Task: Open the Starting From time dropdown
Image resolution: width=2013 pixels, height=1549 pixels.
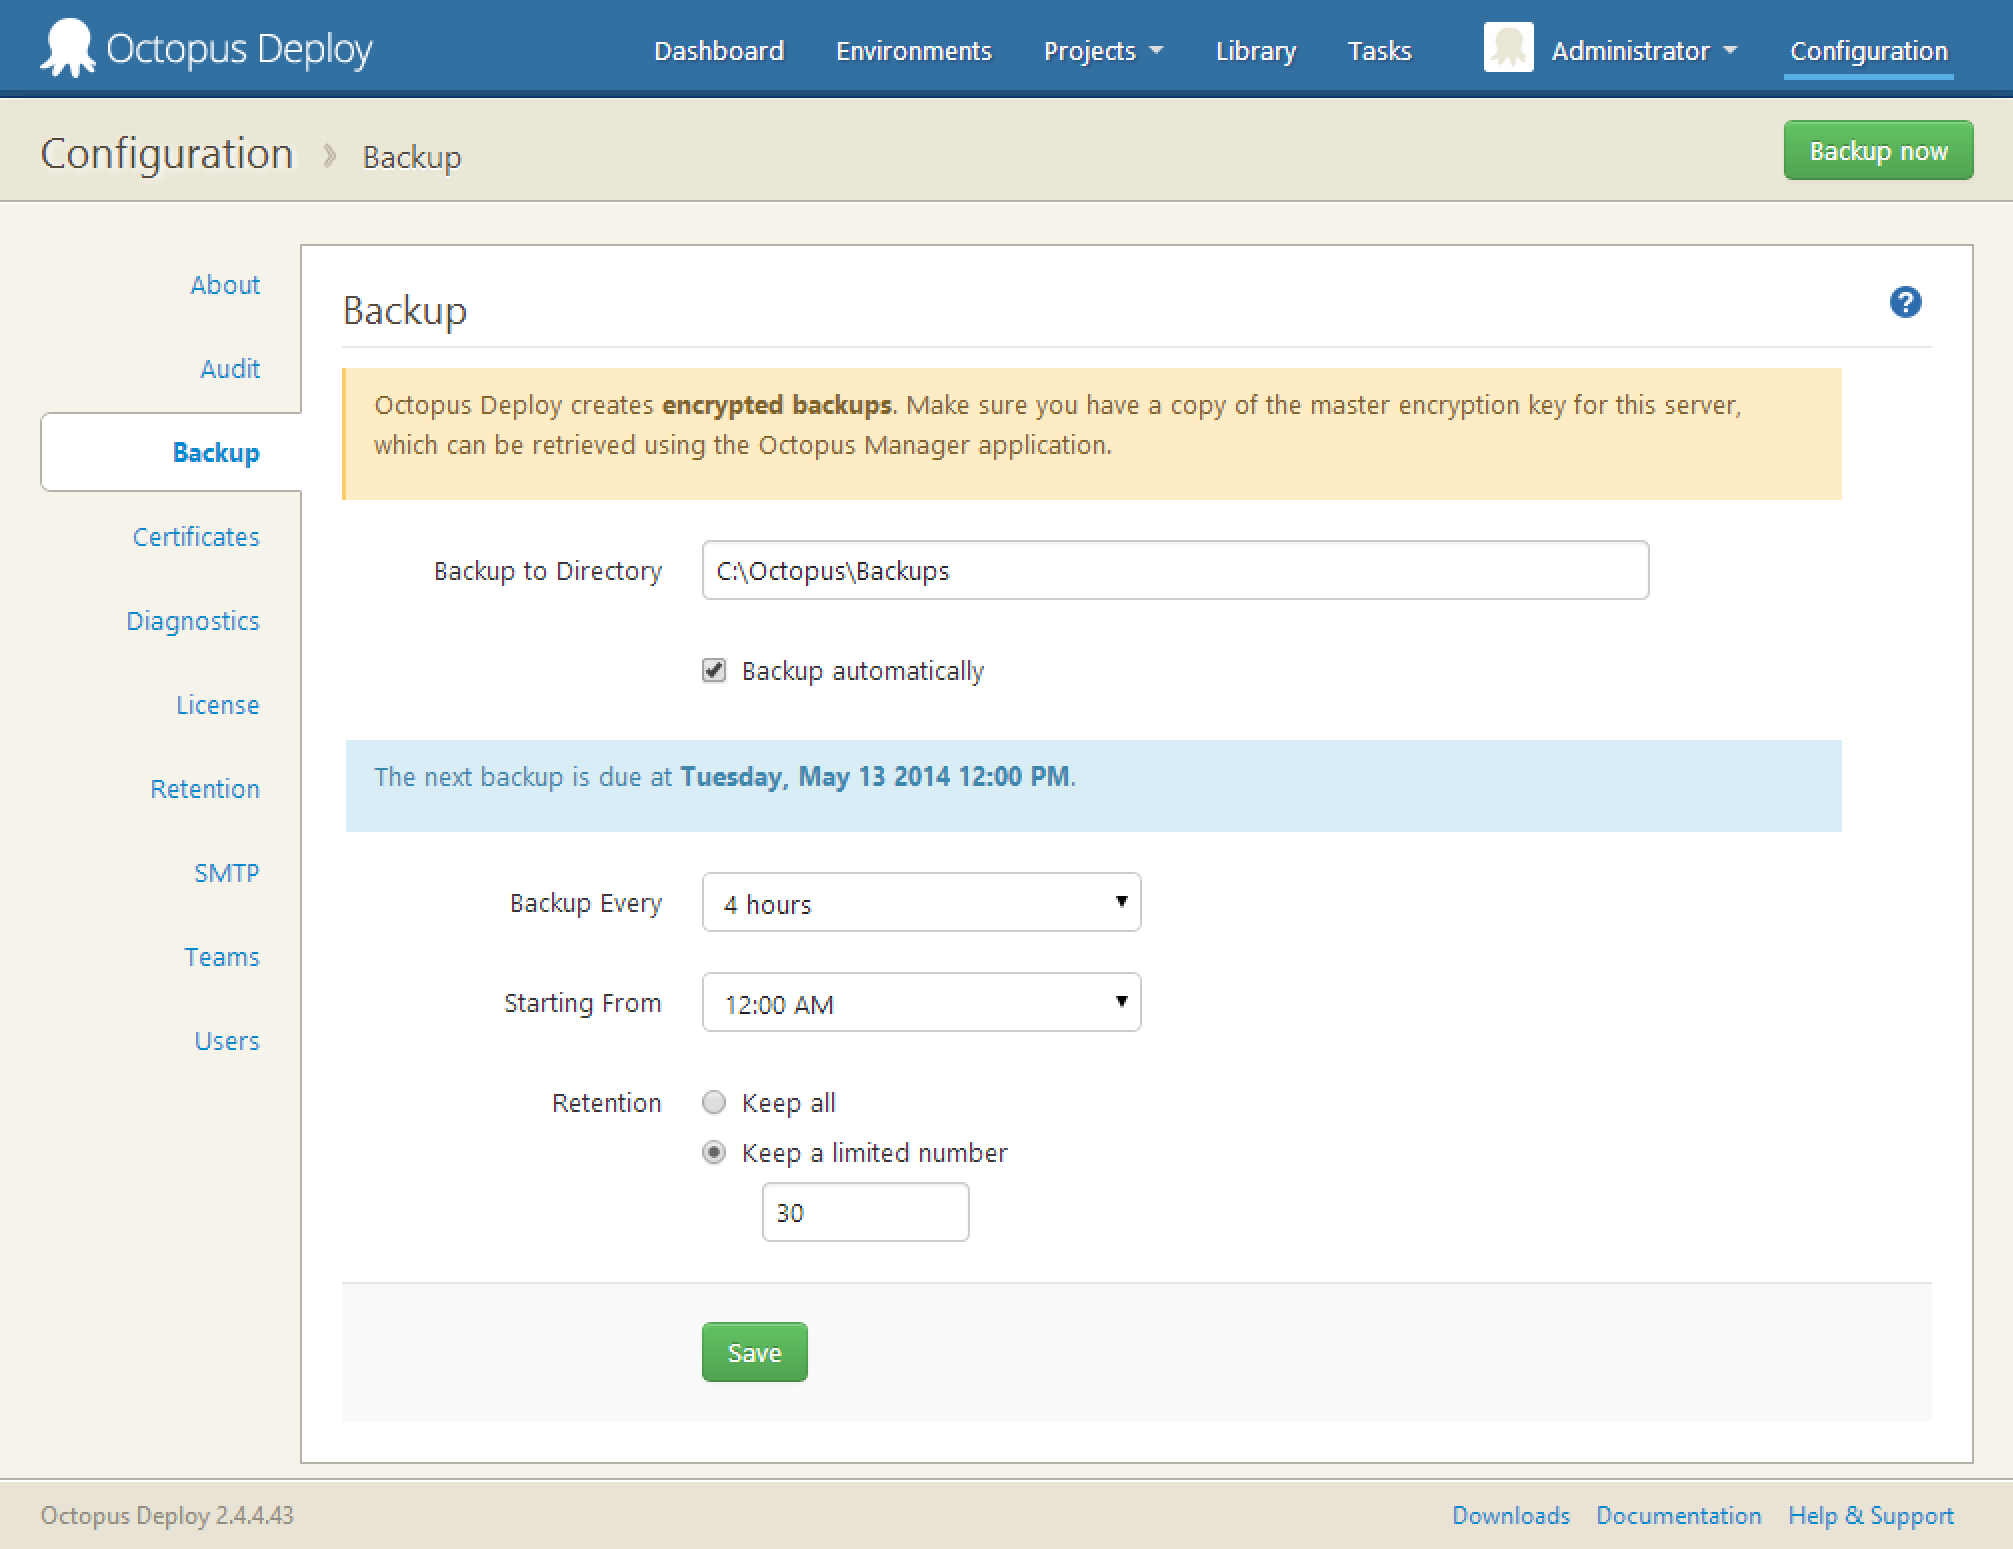Action: point(921,1003)
